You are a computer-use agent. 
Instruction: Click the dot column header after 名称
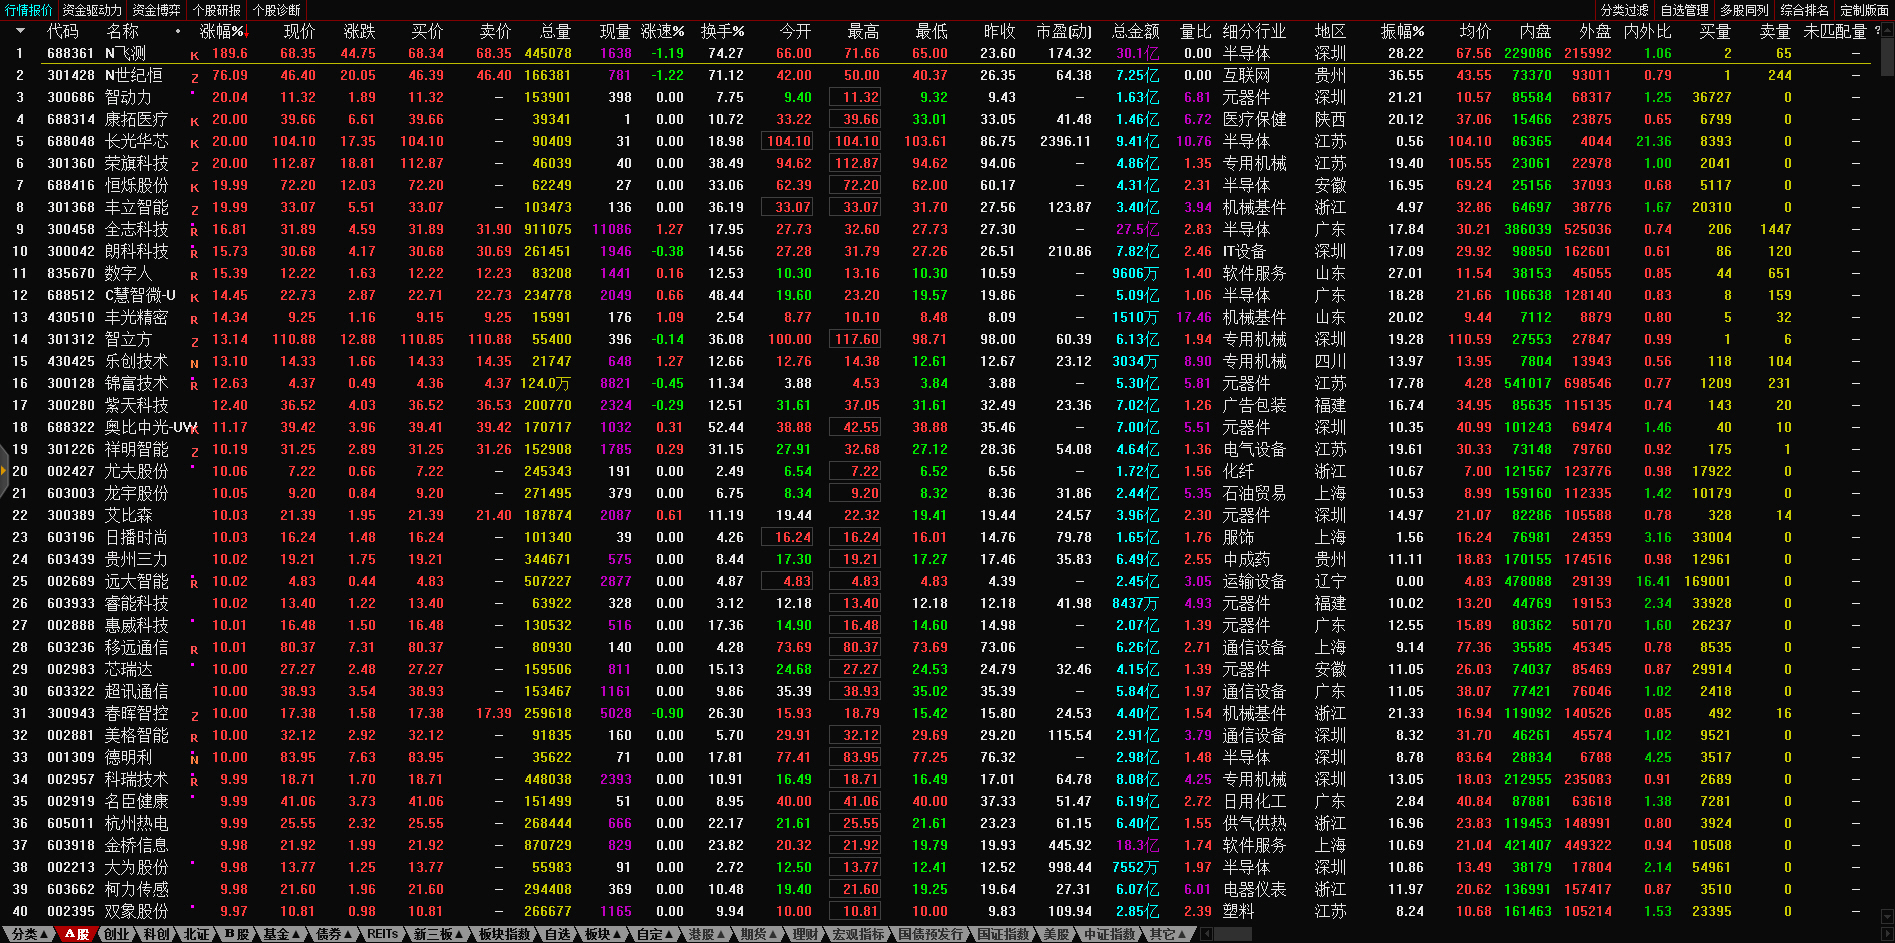click(x=178, y=31)
